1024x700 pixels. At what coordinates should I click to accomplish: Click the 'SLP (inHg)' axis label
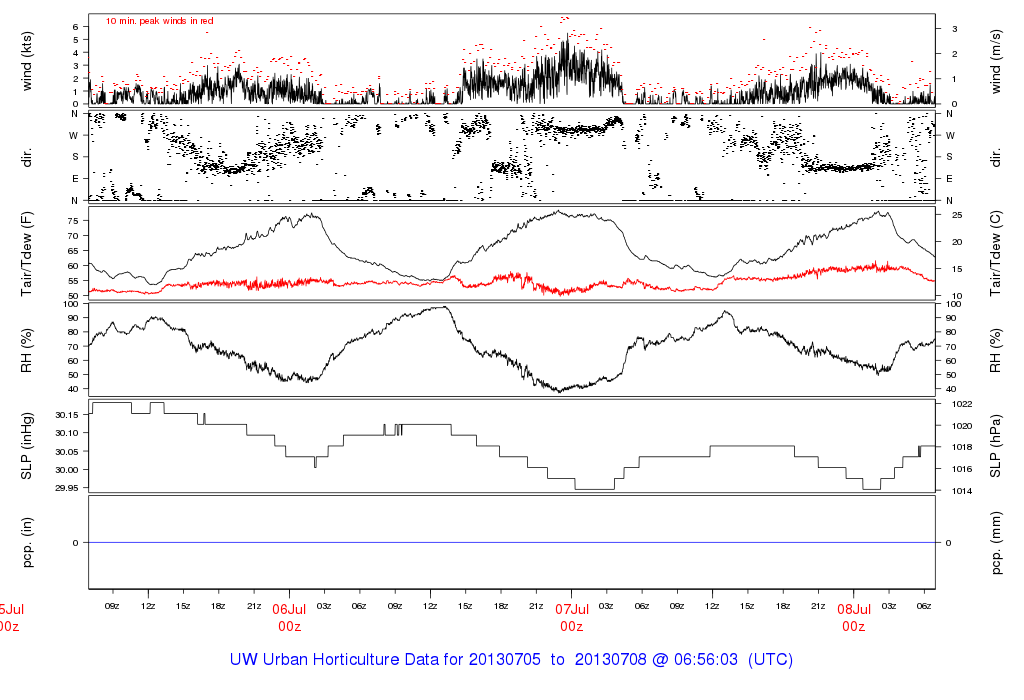click(28, 446)
